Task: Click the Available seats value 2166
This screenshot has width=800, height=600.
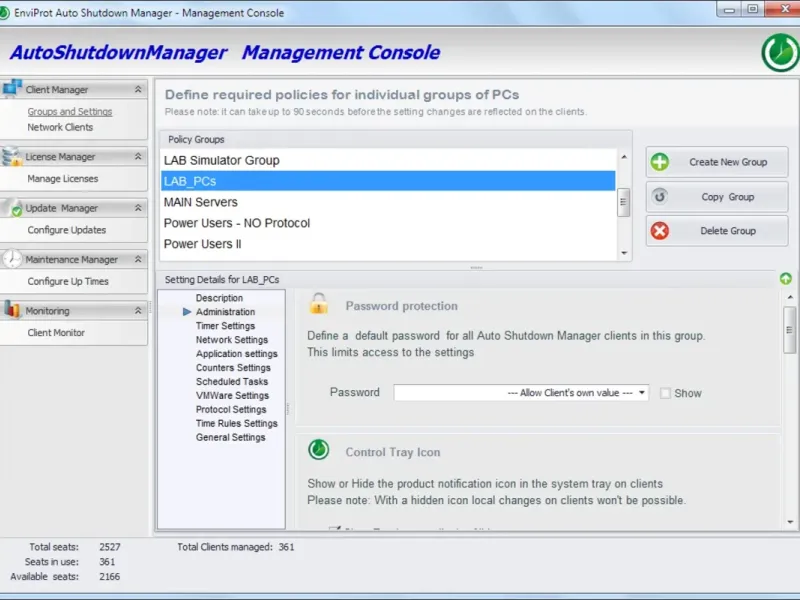Action: [109, 577]
